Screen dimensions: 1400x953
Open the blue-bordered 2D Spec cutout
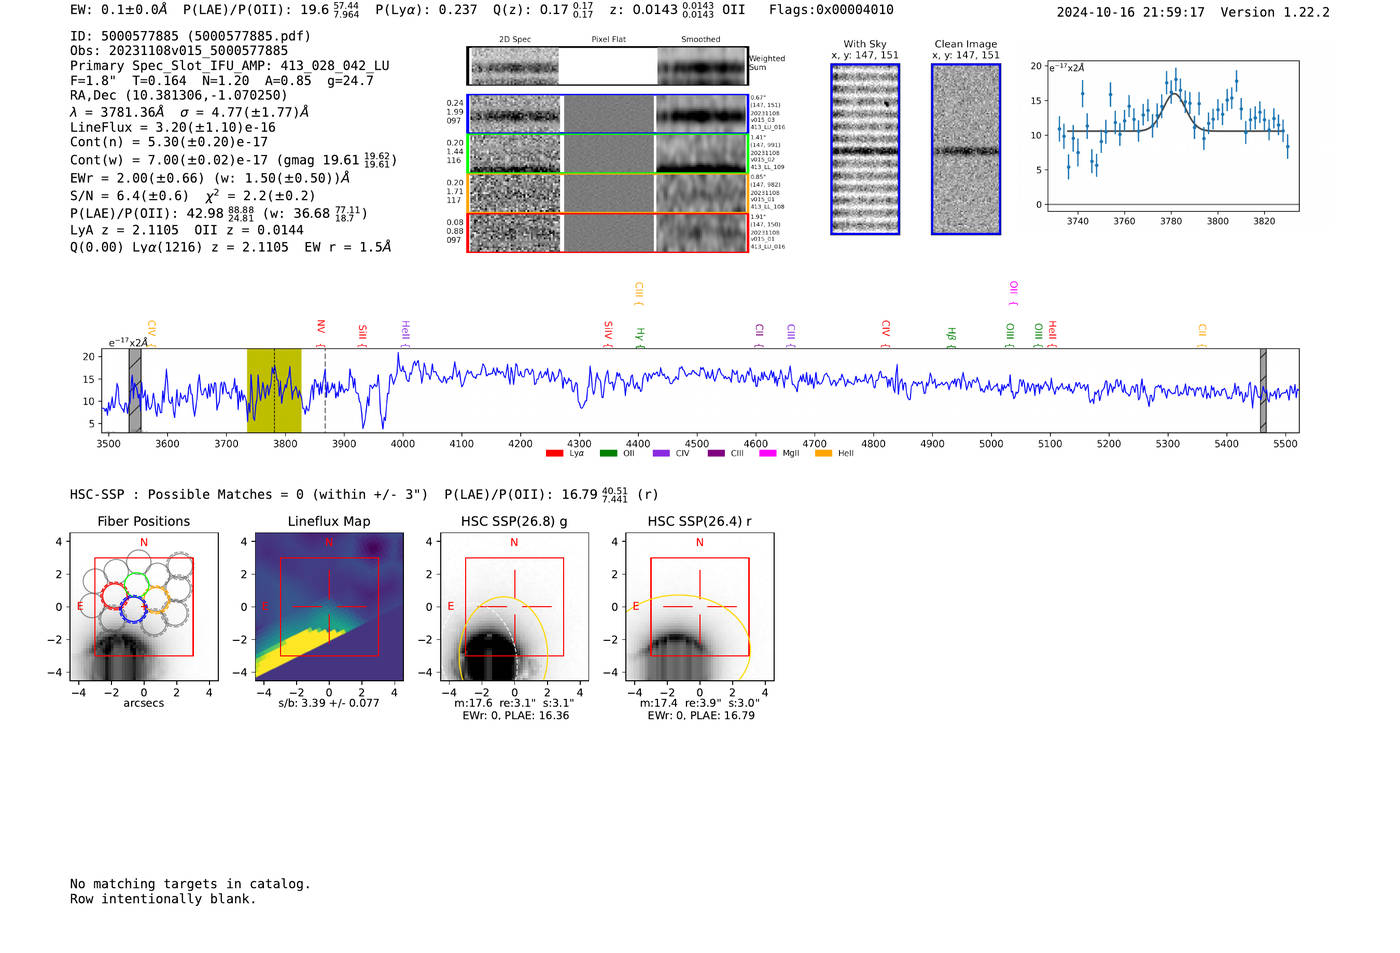(514, 114)
